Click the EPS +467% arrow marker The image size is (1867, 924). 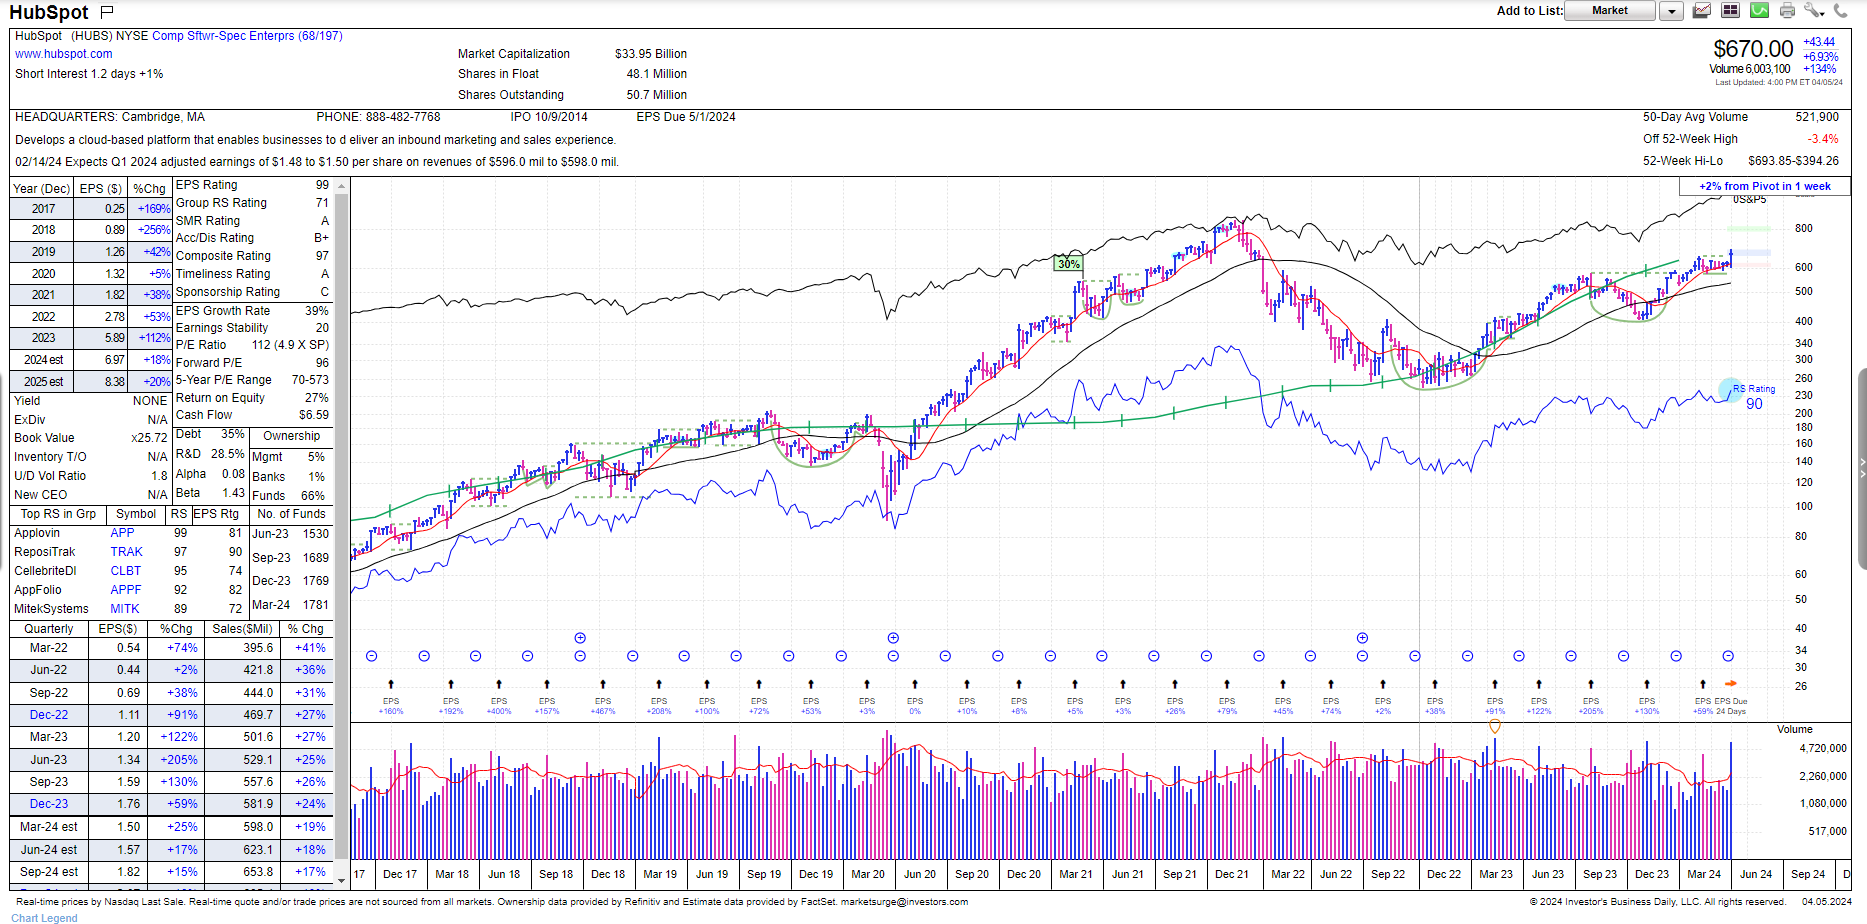(x=603, y=685)
